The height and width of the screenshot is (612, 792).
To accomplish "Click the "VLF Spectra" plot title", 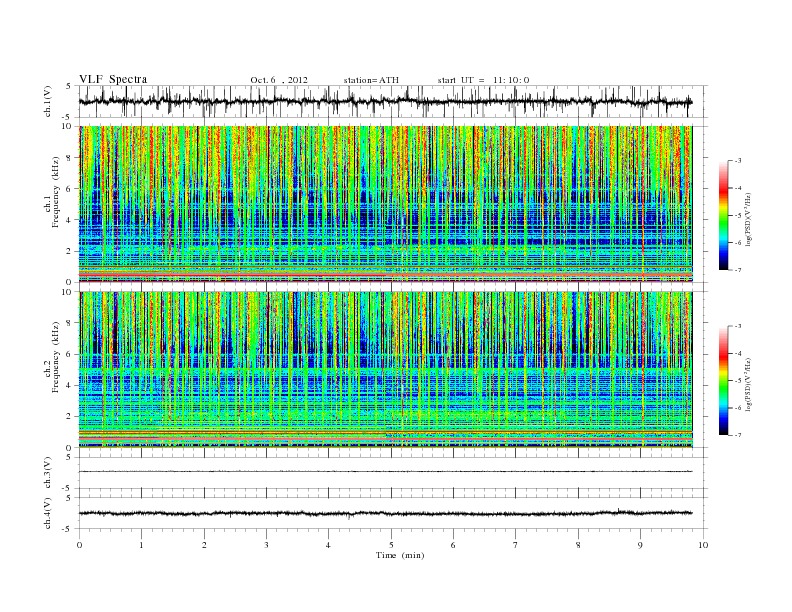I will pos(113,79).
